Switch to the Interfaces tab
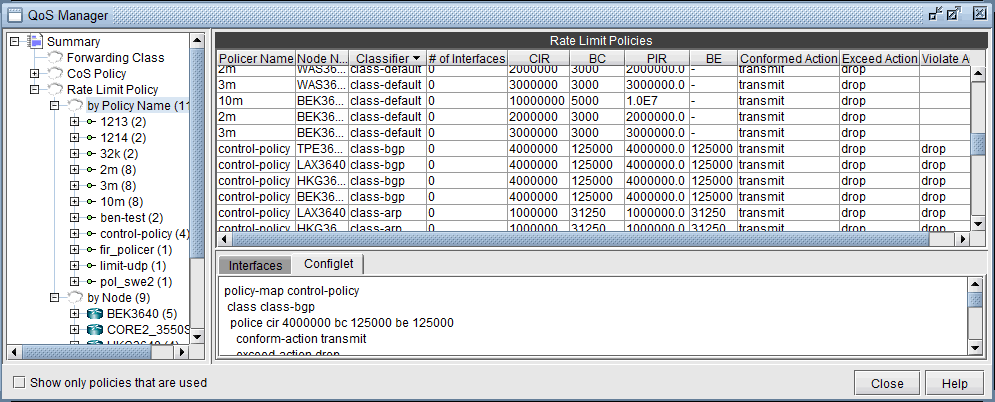 tap(255, 265)
